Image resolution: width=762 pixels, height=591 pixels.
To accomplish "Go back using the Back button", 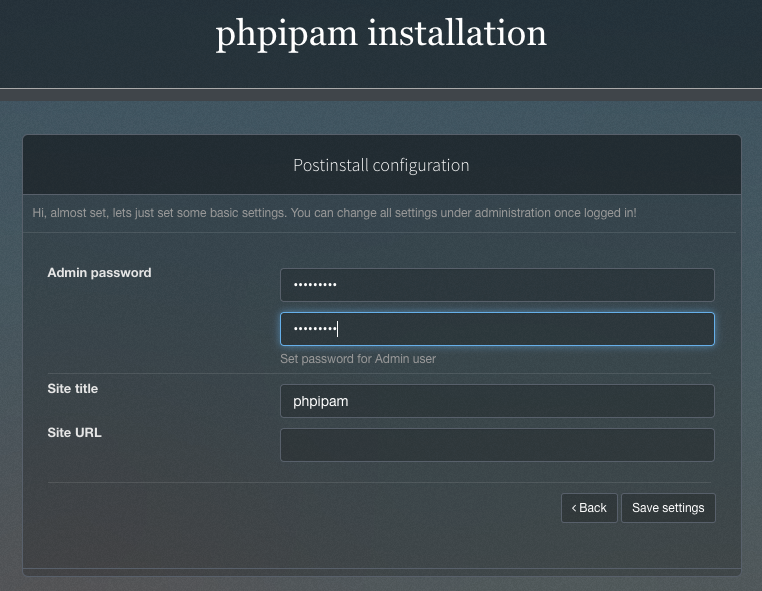I will tap(589, 508).
